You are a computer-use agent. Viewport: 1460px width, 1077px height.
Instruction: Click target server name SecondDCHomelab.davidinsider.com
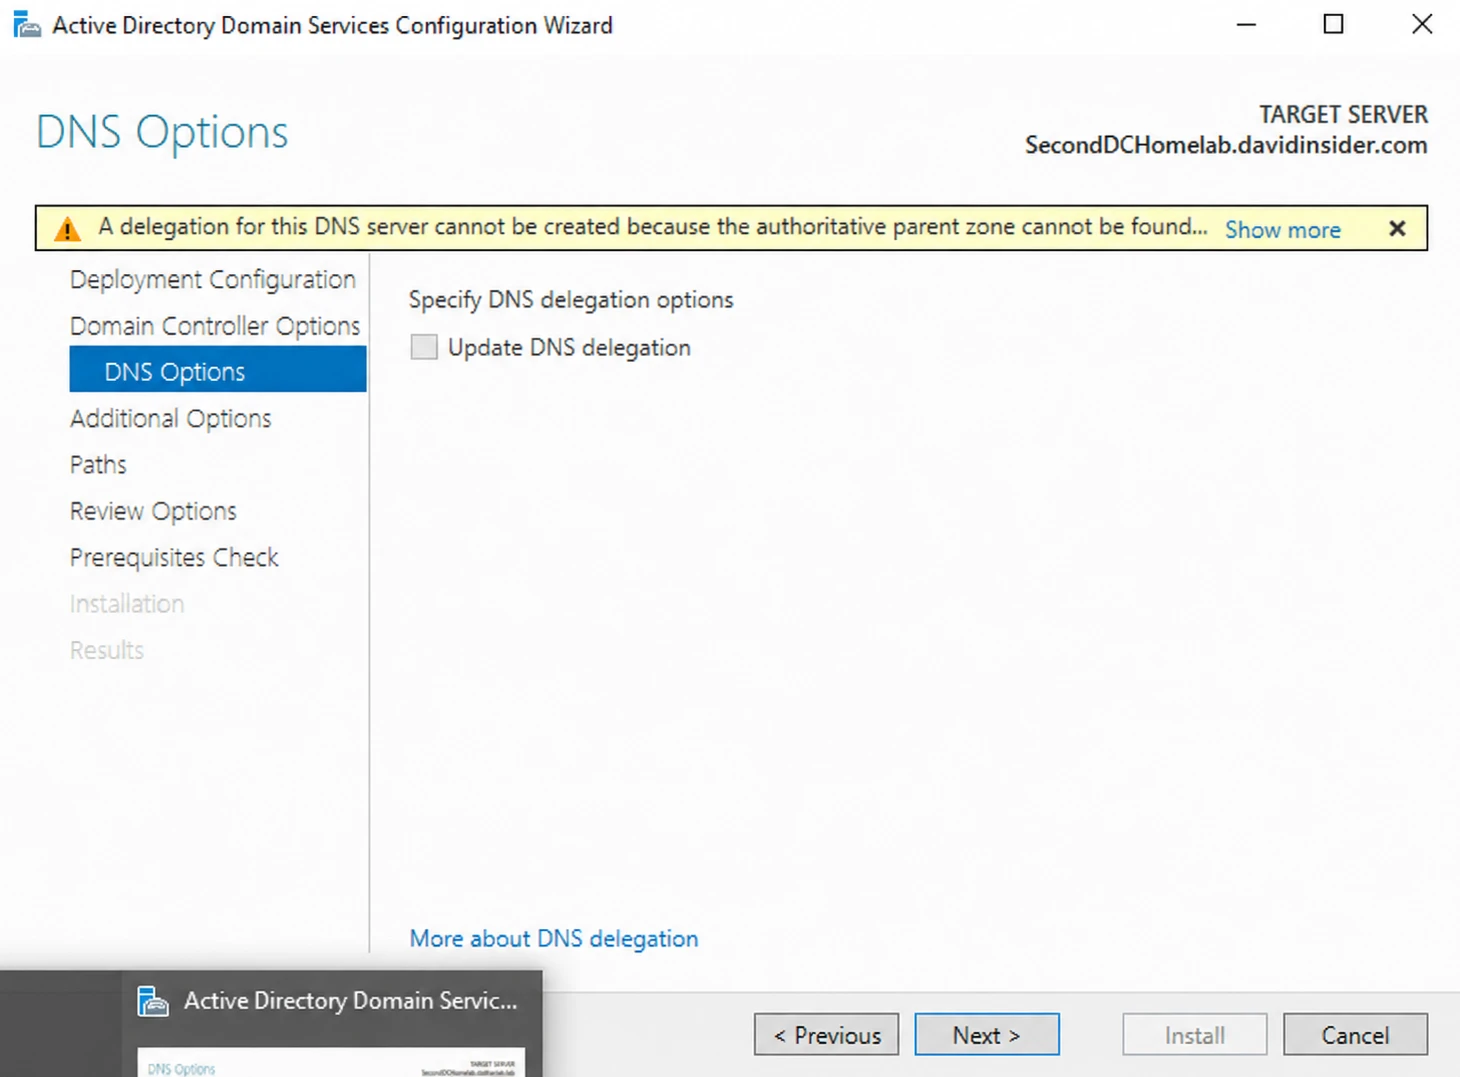tap(1226, 145)
